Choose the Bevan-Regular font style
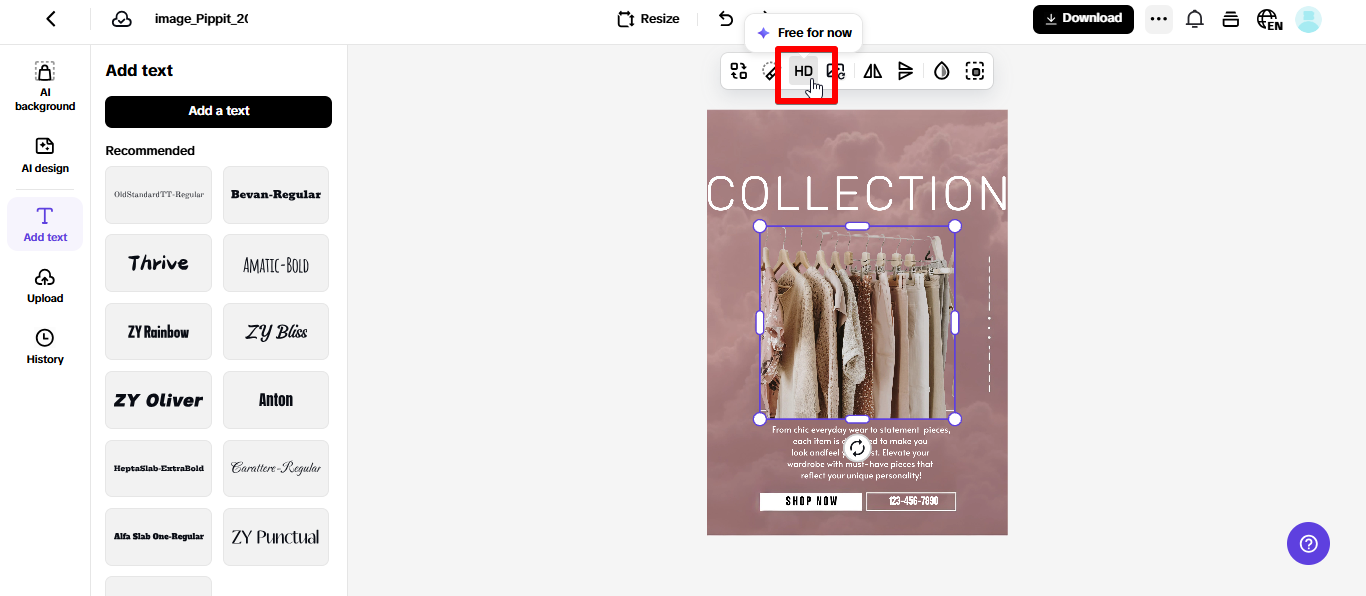 point(276,195)
